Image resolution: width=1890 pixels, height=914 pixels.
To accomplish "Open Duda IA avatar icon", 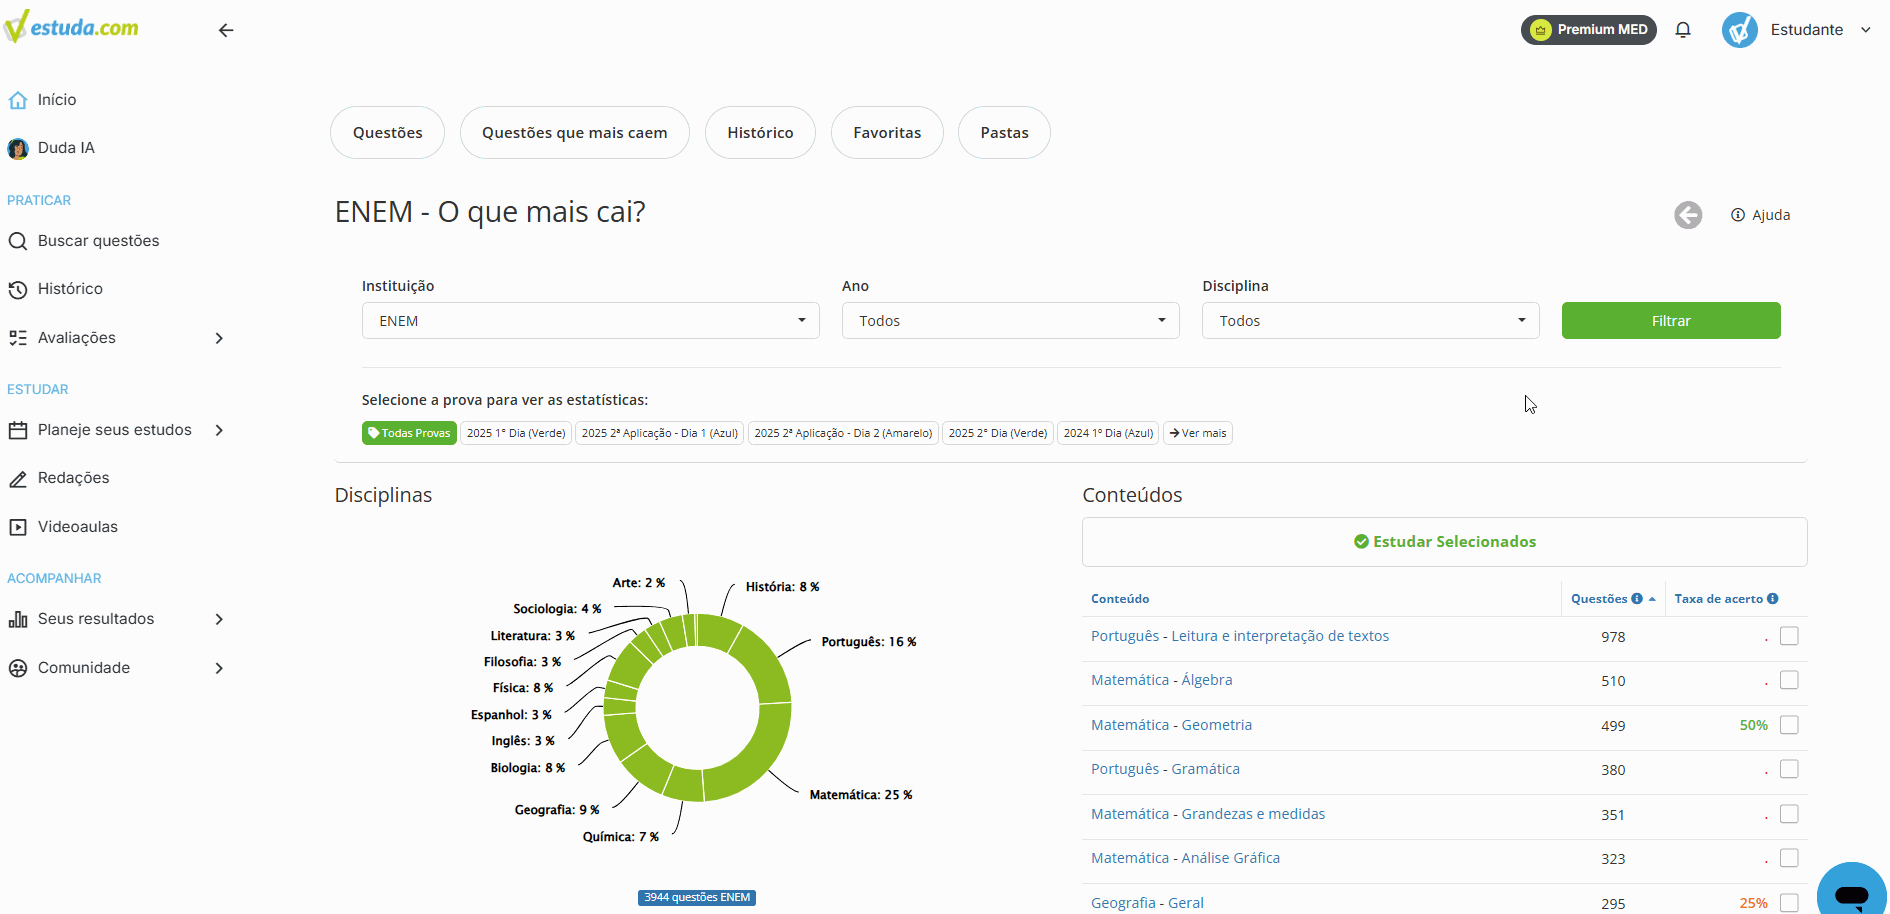I will pos(18,149).
